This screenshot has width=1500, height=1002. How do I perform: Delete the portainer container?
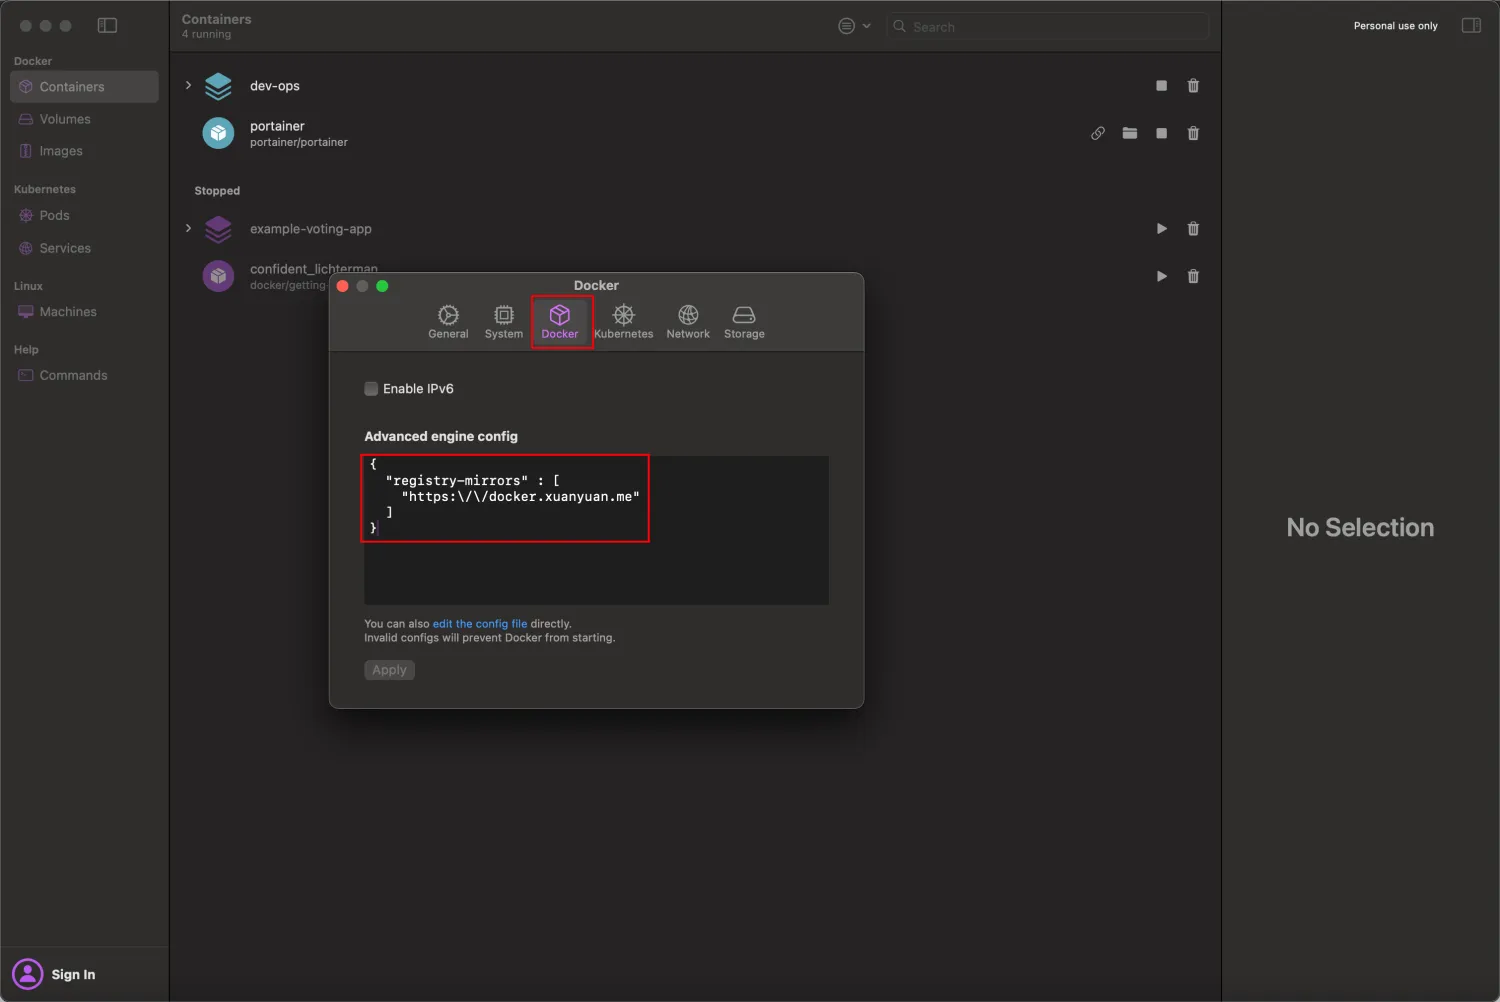click(x=1193, y=133)
